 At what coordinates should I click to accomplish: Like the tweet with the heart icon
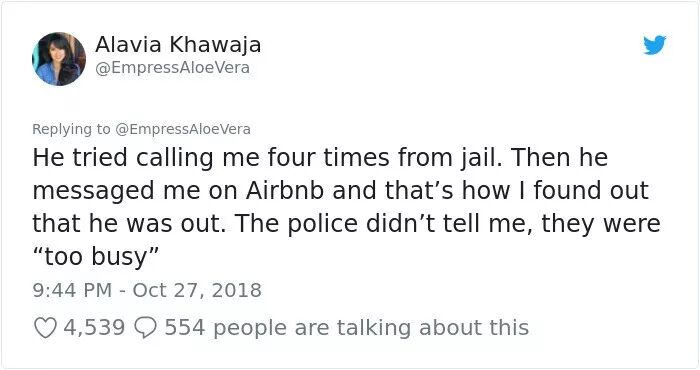point(45,328)
